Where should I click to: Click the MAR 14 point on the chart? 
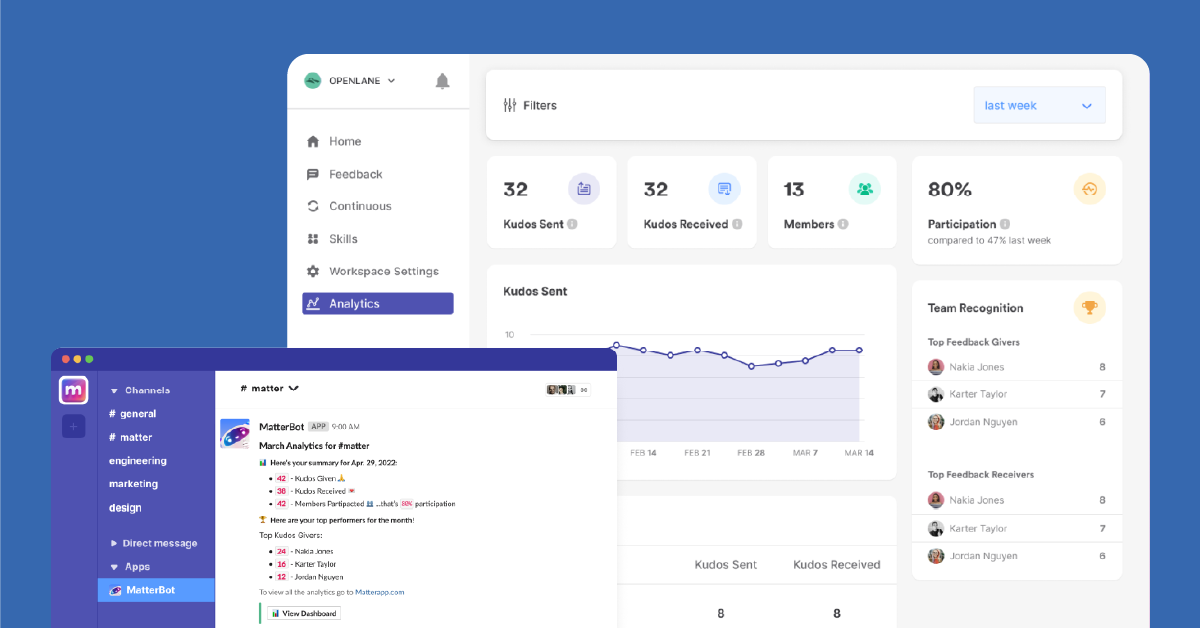pos(859,350)
